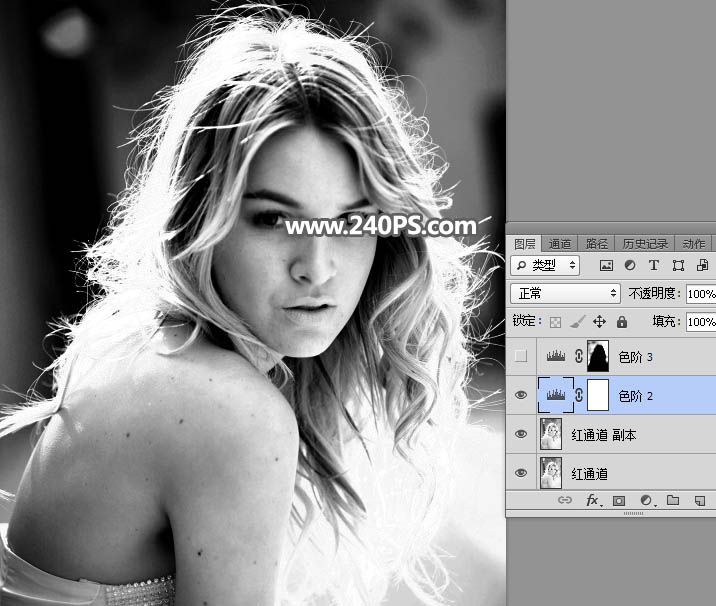Open the 类型 layer filter dropdown

545,265
